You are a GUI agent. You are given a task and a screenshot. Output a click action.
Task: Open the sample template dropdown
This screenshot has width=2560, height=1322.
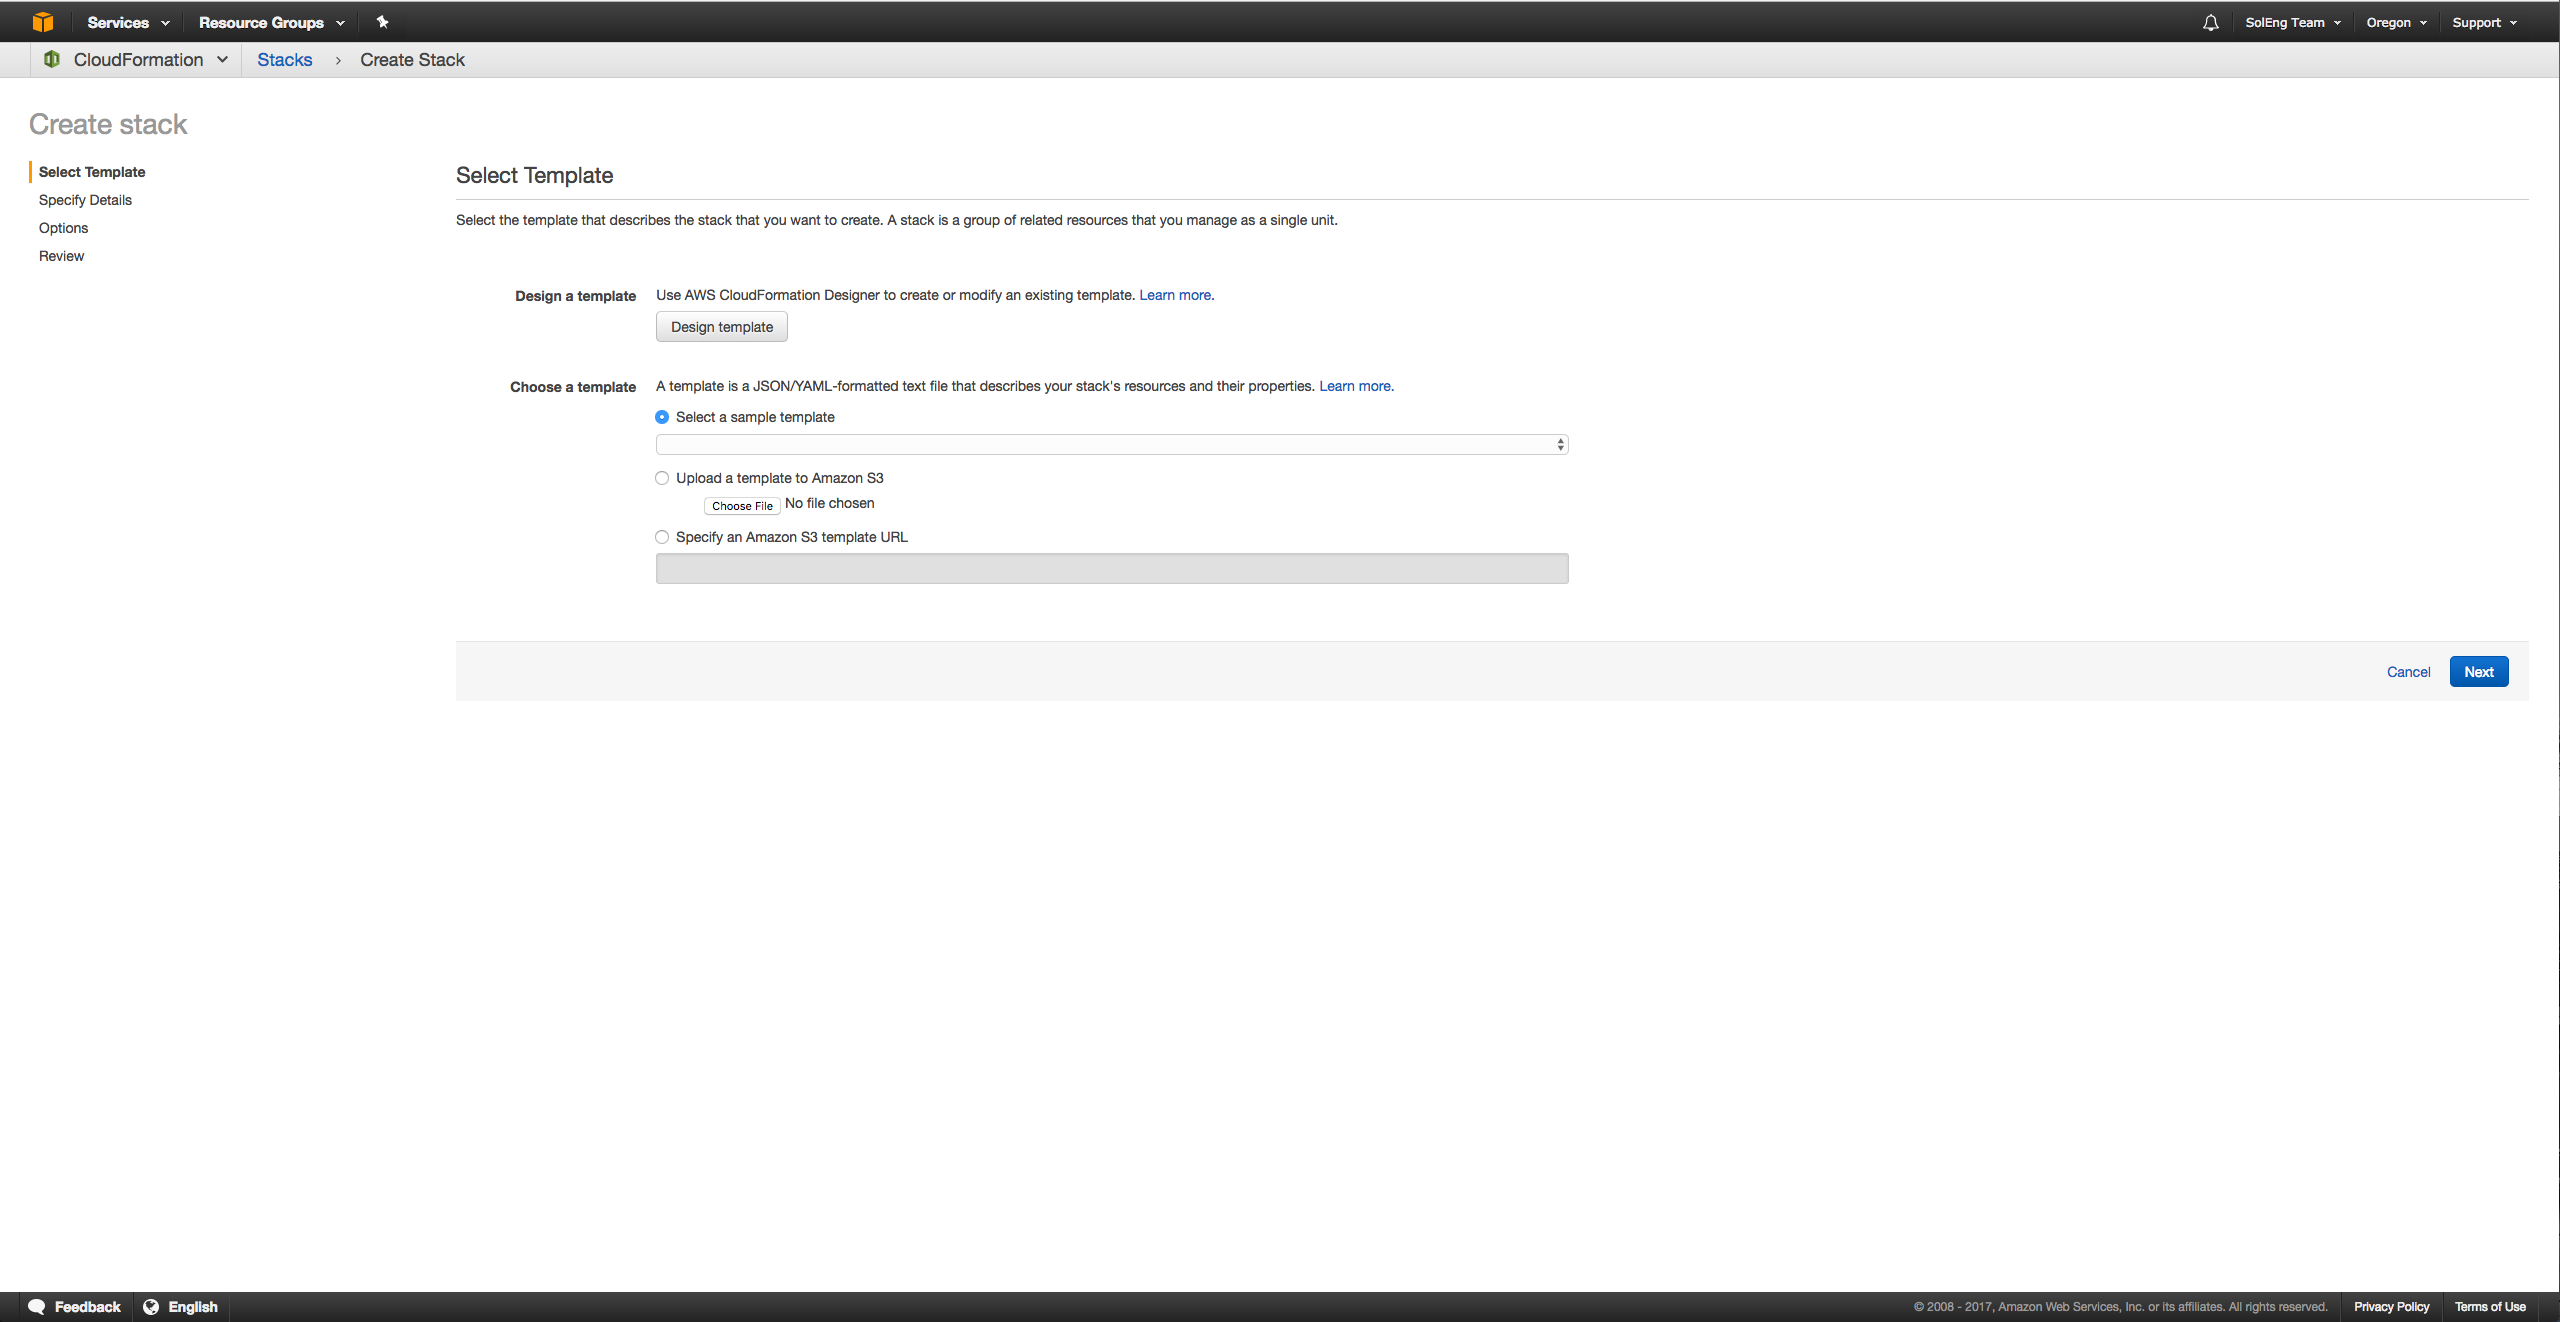click(x=1110, y=444)
